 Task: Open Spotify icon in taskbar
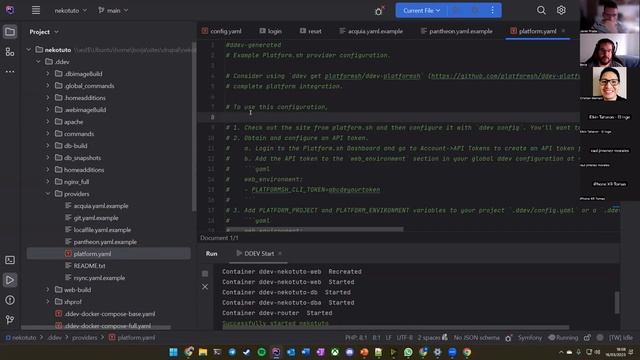click(262, 352)
